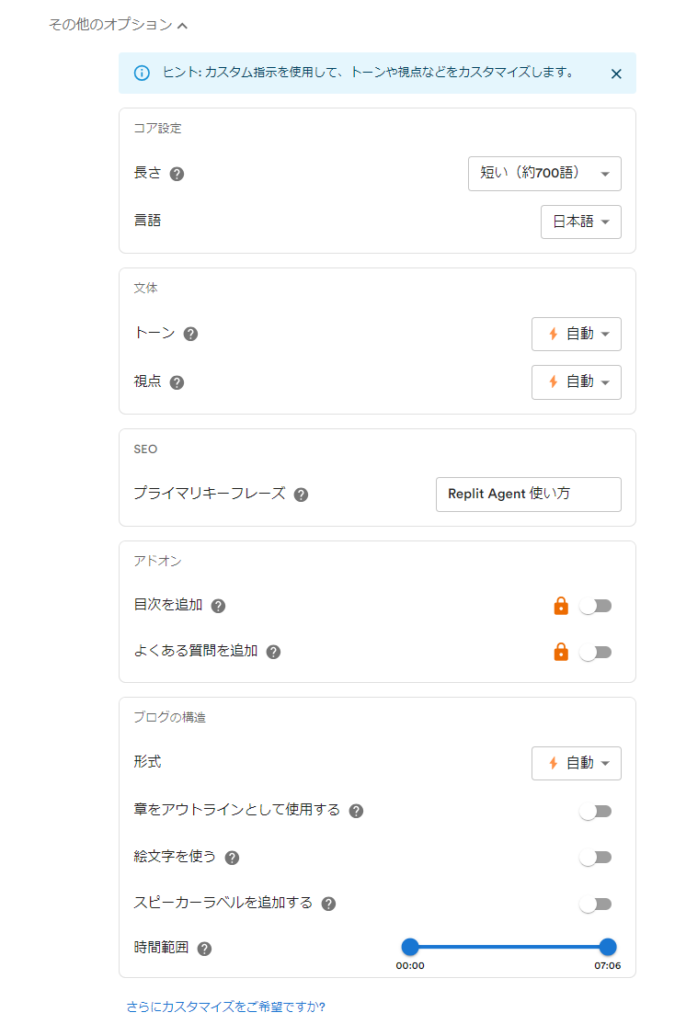Toggle the 目次を追加 switch
Screen dimensions: 686x1024
(x=596, y=606)
